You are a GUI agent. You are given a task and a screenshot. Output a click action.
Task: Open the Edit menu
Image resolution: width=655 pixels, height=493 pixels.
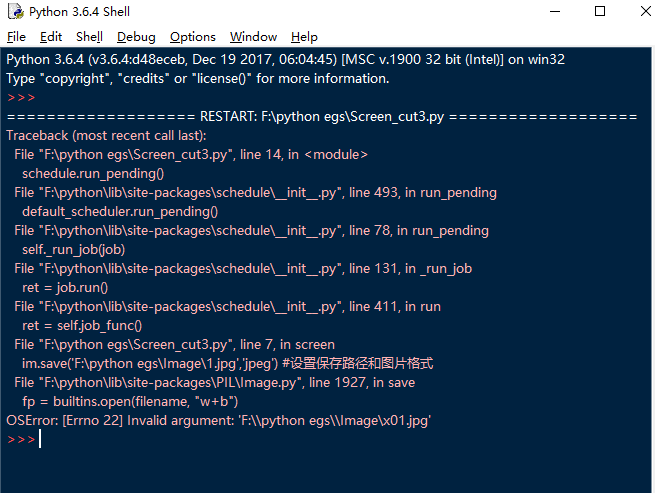pyautogui.click(x=51, y=37)
